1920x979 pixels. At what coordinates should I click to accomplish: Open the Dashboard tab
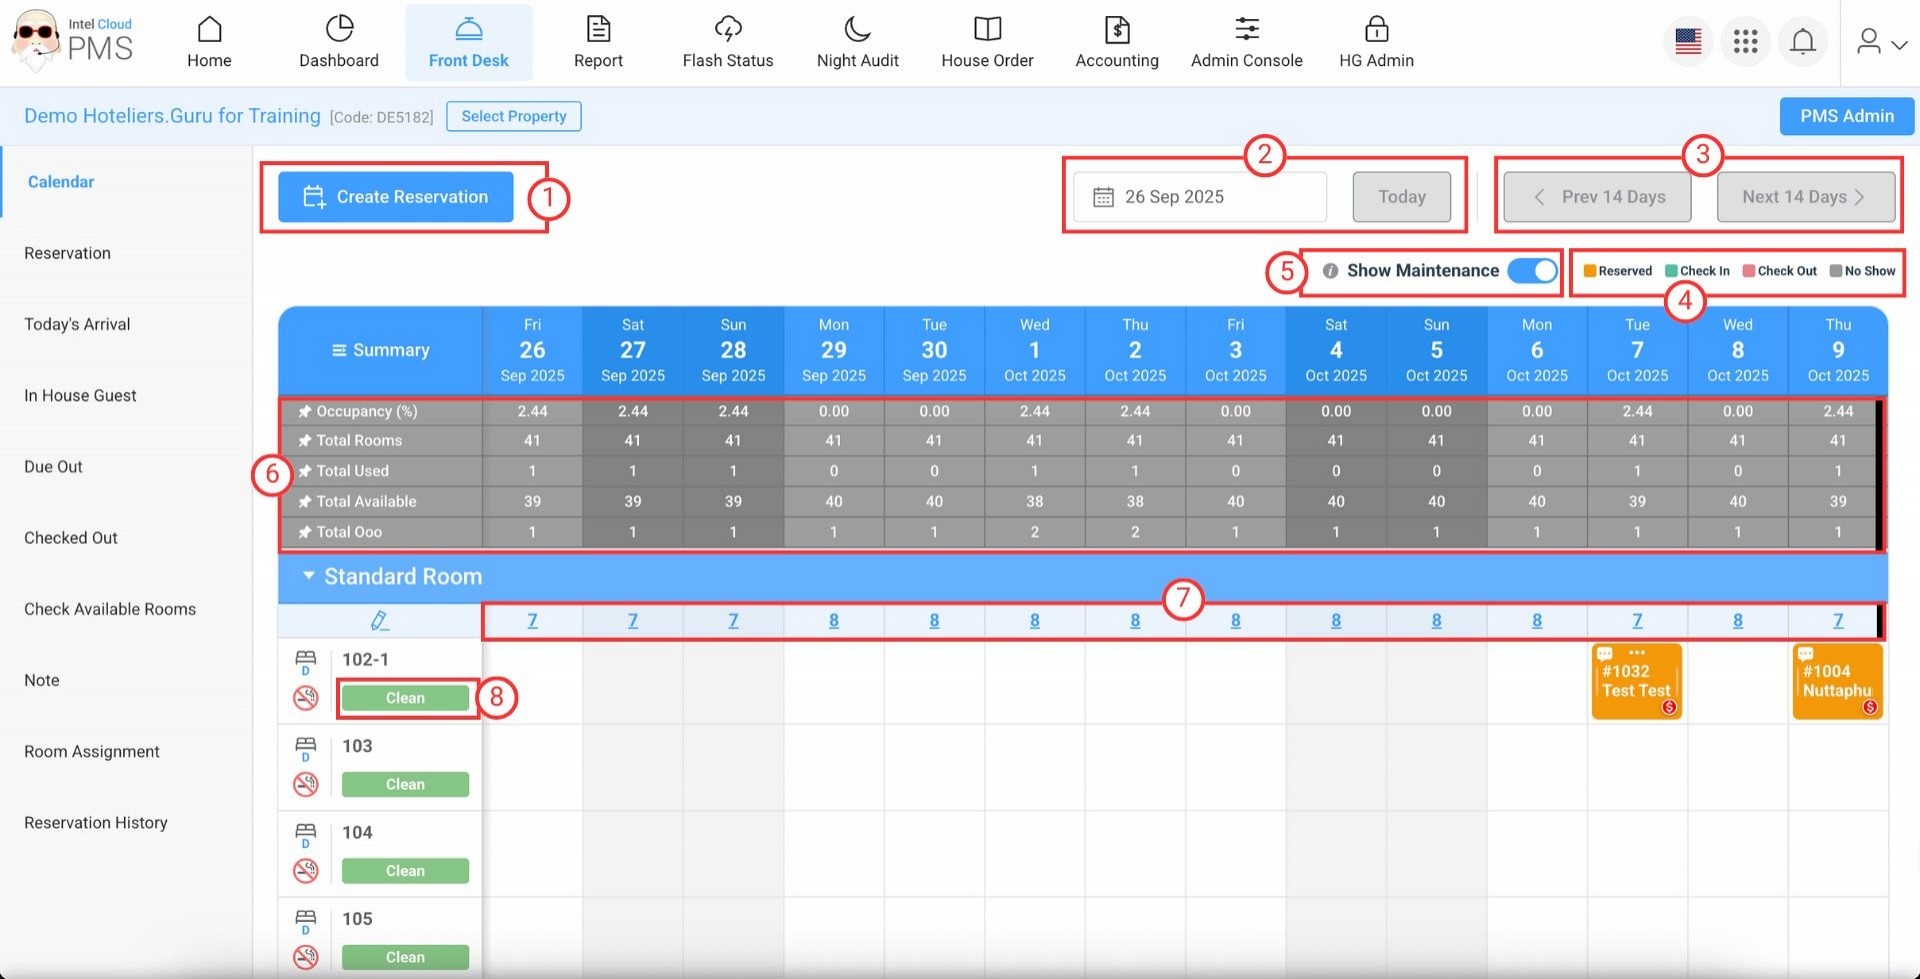[x=339, y=42]
